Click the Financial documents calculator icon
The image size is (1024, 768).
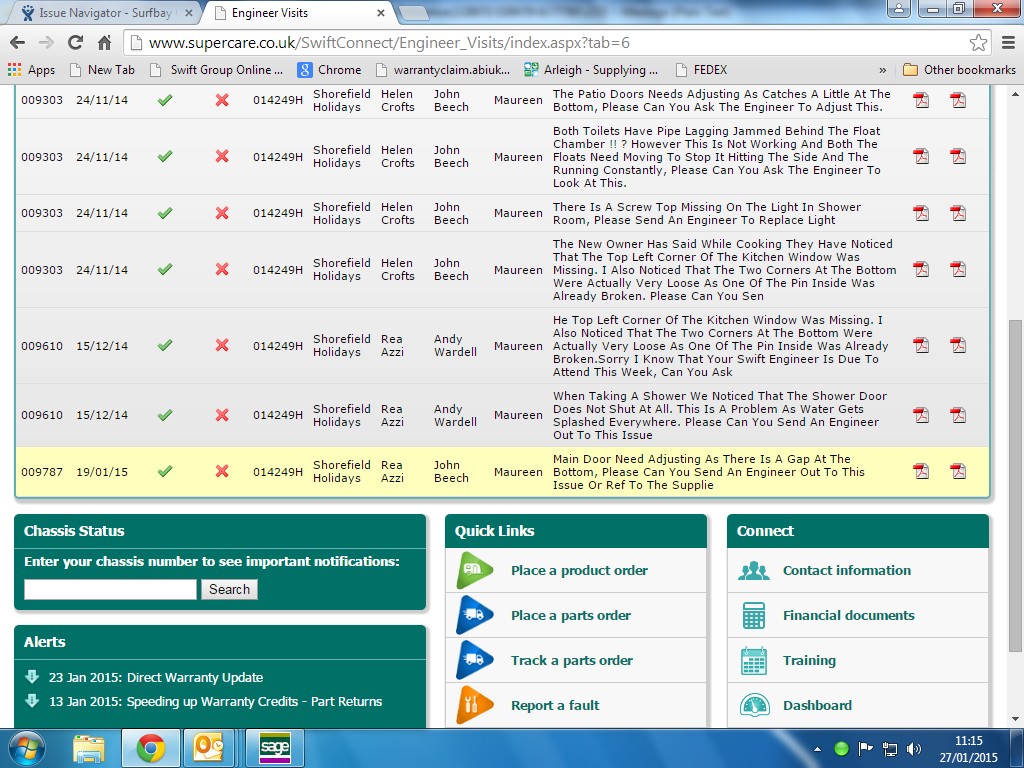point(754,616)
